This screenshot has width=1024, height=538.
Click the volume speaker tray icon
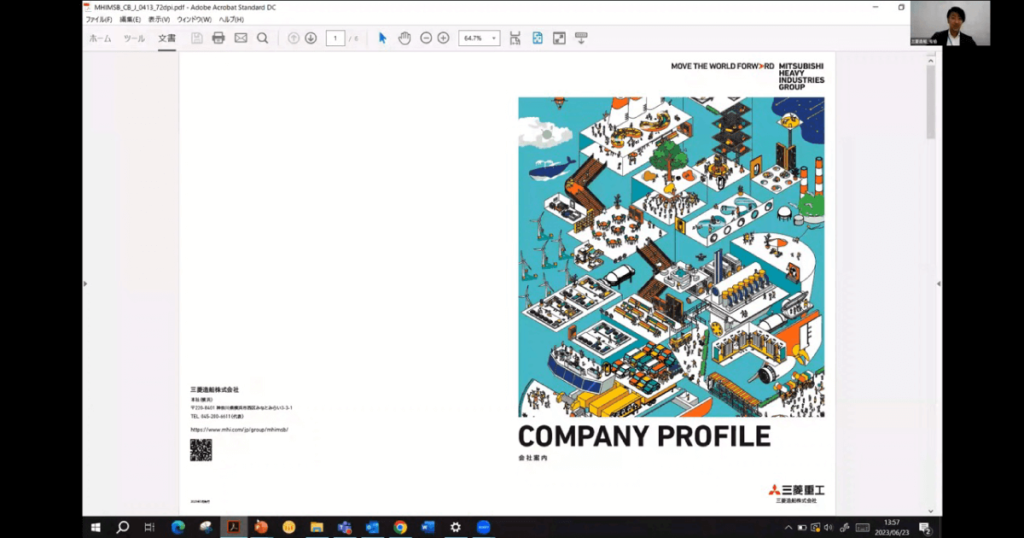(x=829, y=528)
